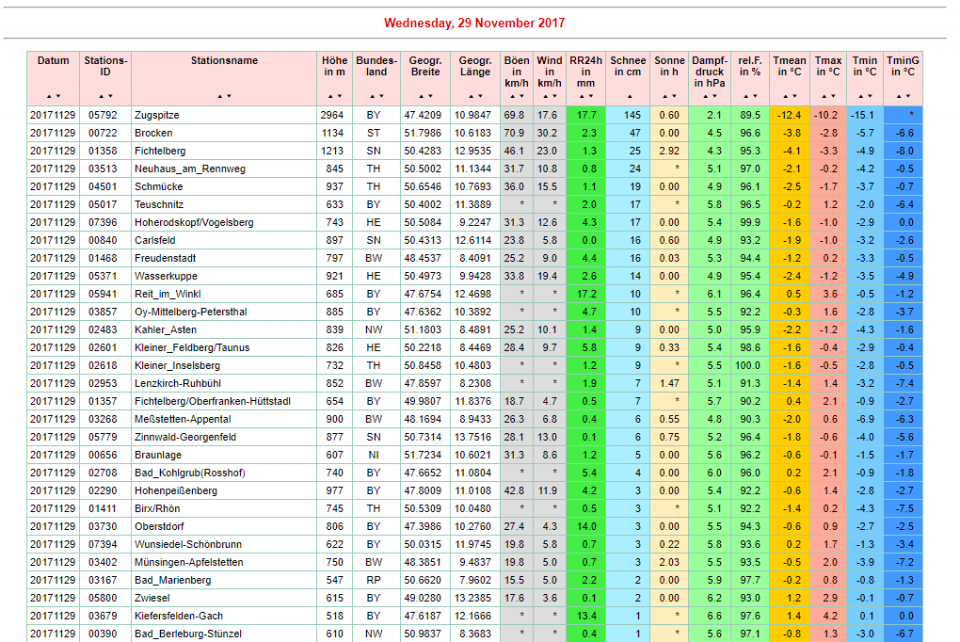Screen dimensions: 960x642
Task: Sort Stations-ID column descending with down arrow
Action: (x=110, y=96)
